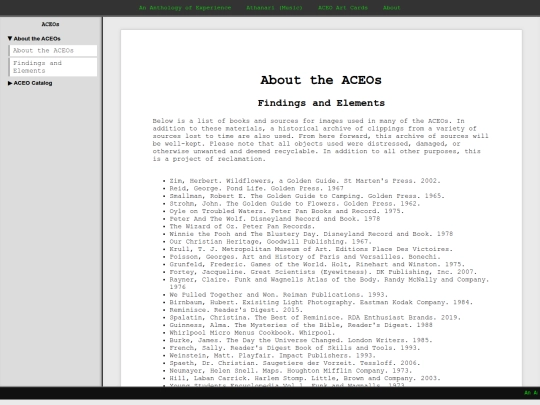540x405 pixels.
Task: Click the 'We Pulled Together and Won' entry
Action: pos(279,295)
